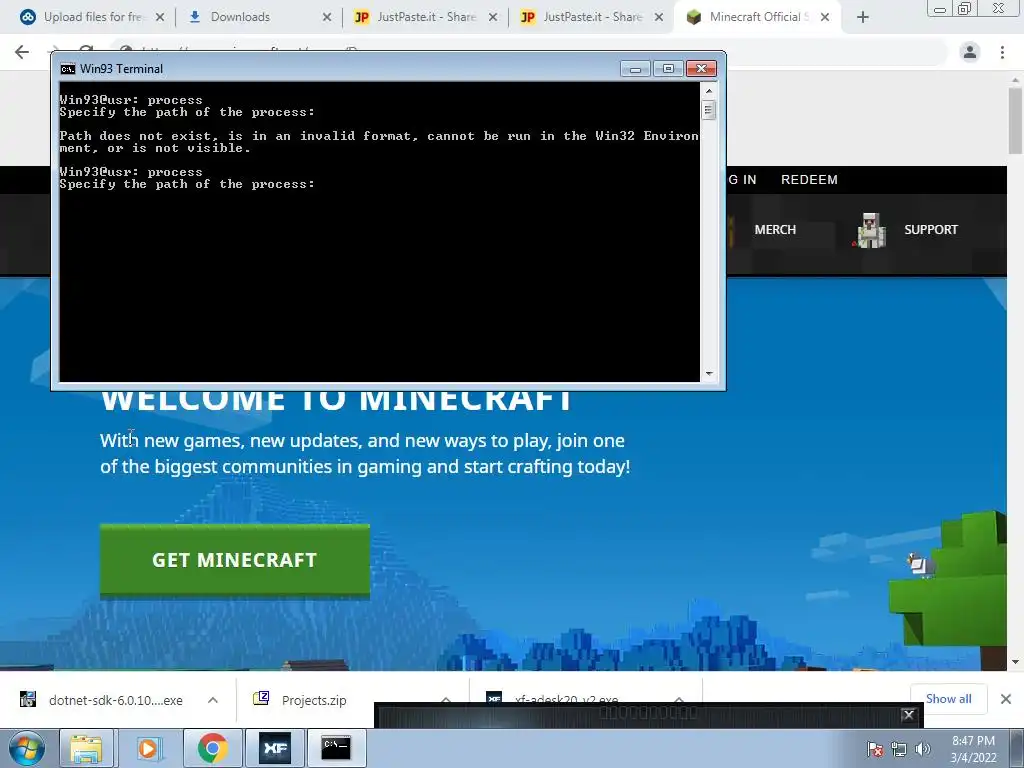Close the Minecraft Official tab
1024x768 pixels.
825,18
